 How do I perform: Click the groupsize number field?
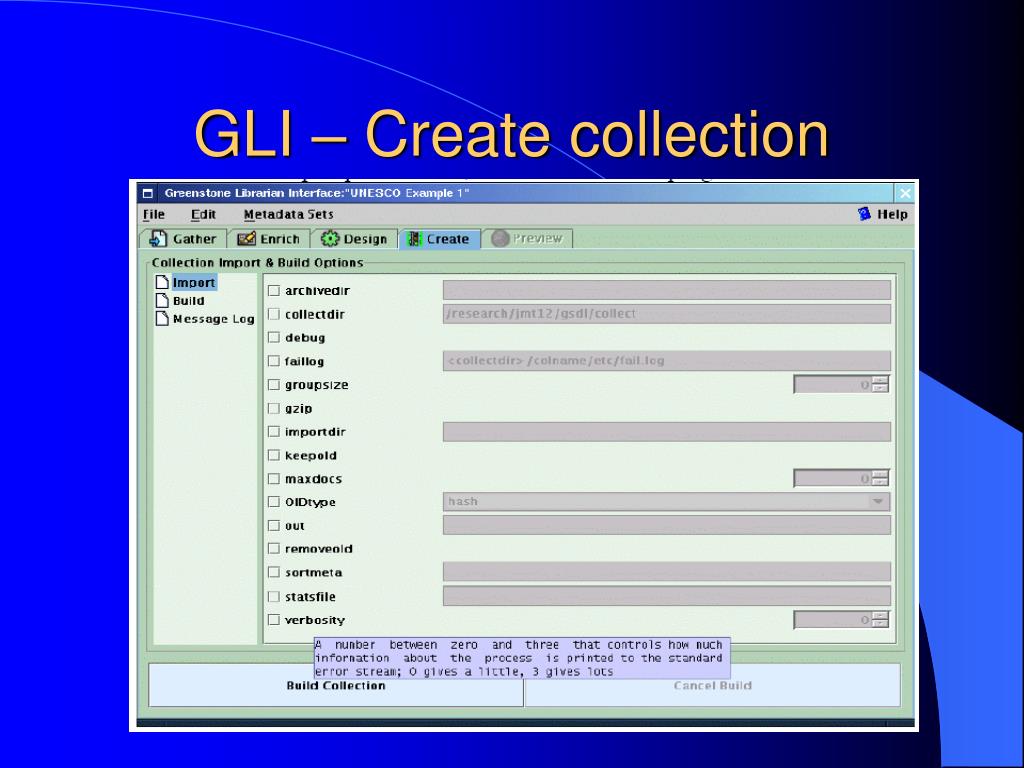click(833, 385)
